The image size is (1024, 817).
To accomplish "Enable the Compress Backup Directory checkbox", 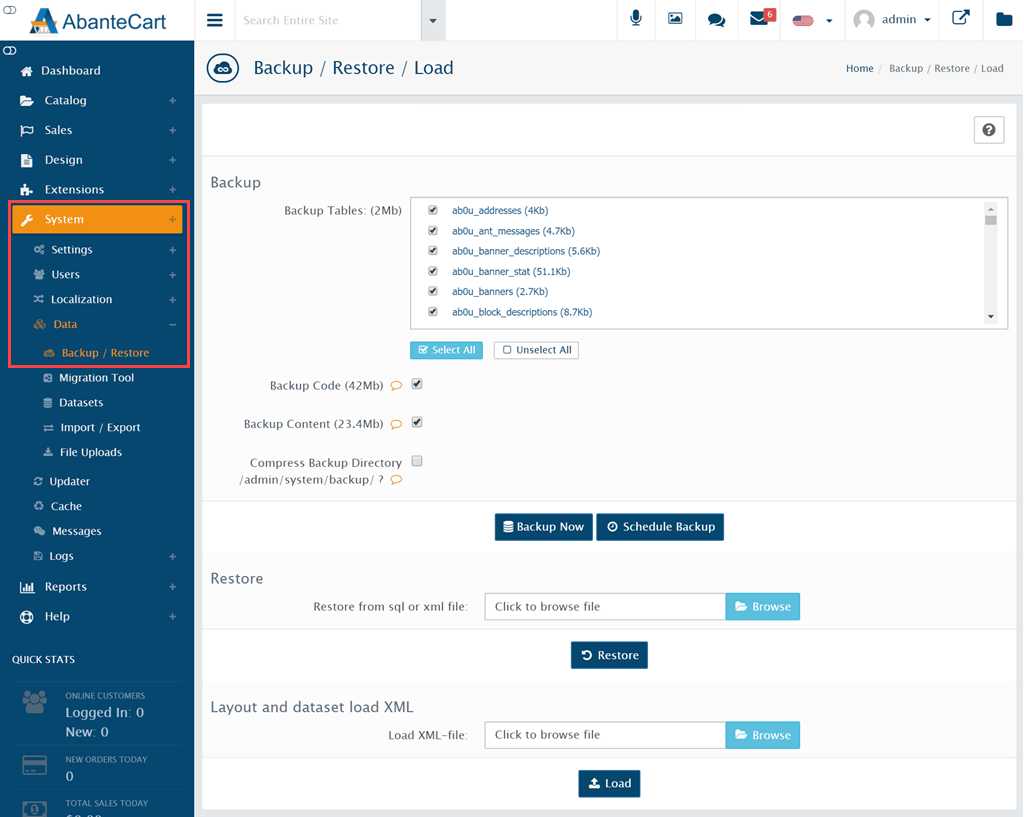I will click(x=417, y=461).
